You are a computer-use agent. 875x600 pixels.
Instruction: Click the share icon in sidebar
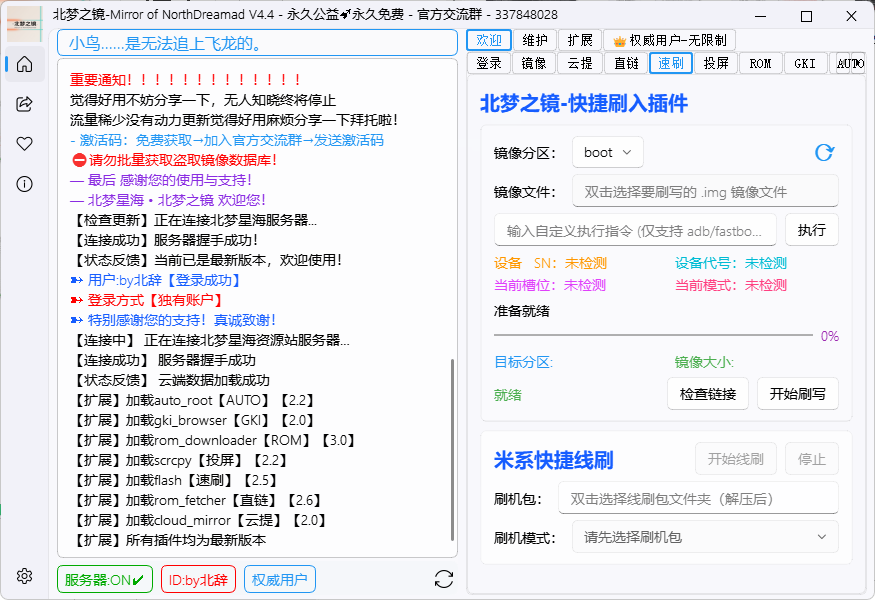[x=25, y=104]
